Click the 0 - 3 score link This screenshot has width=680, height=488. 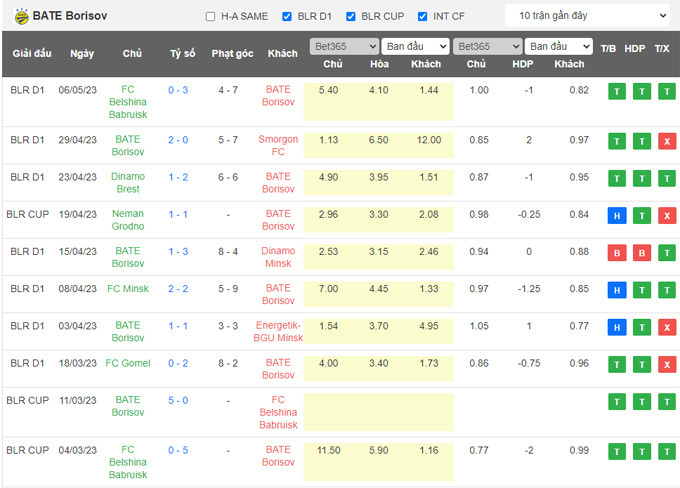coord(178,90)
